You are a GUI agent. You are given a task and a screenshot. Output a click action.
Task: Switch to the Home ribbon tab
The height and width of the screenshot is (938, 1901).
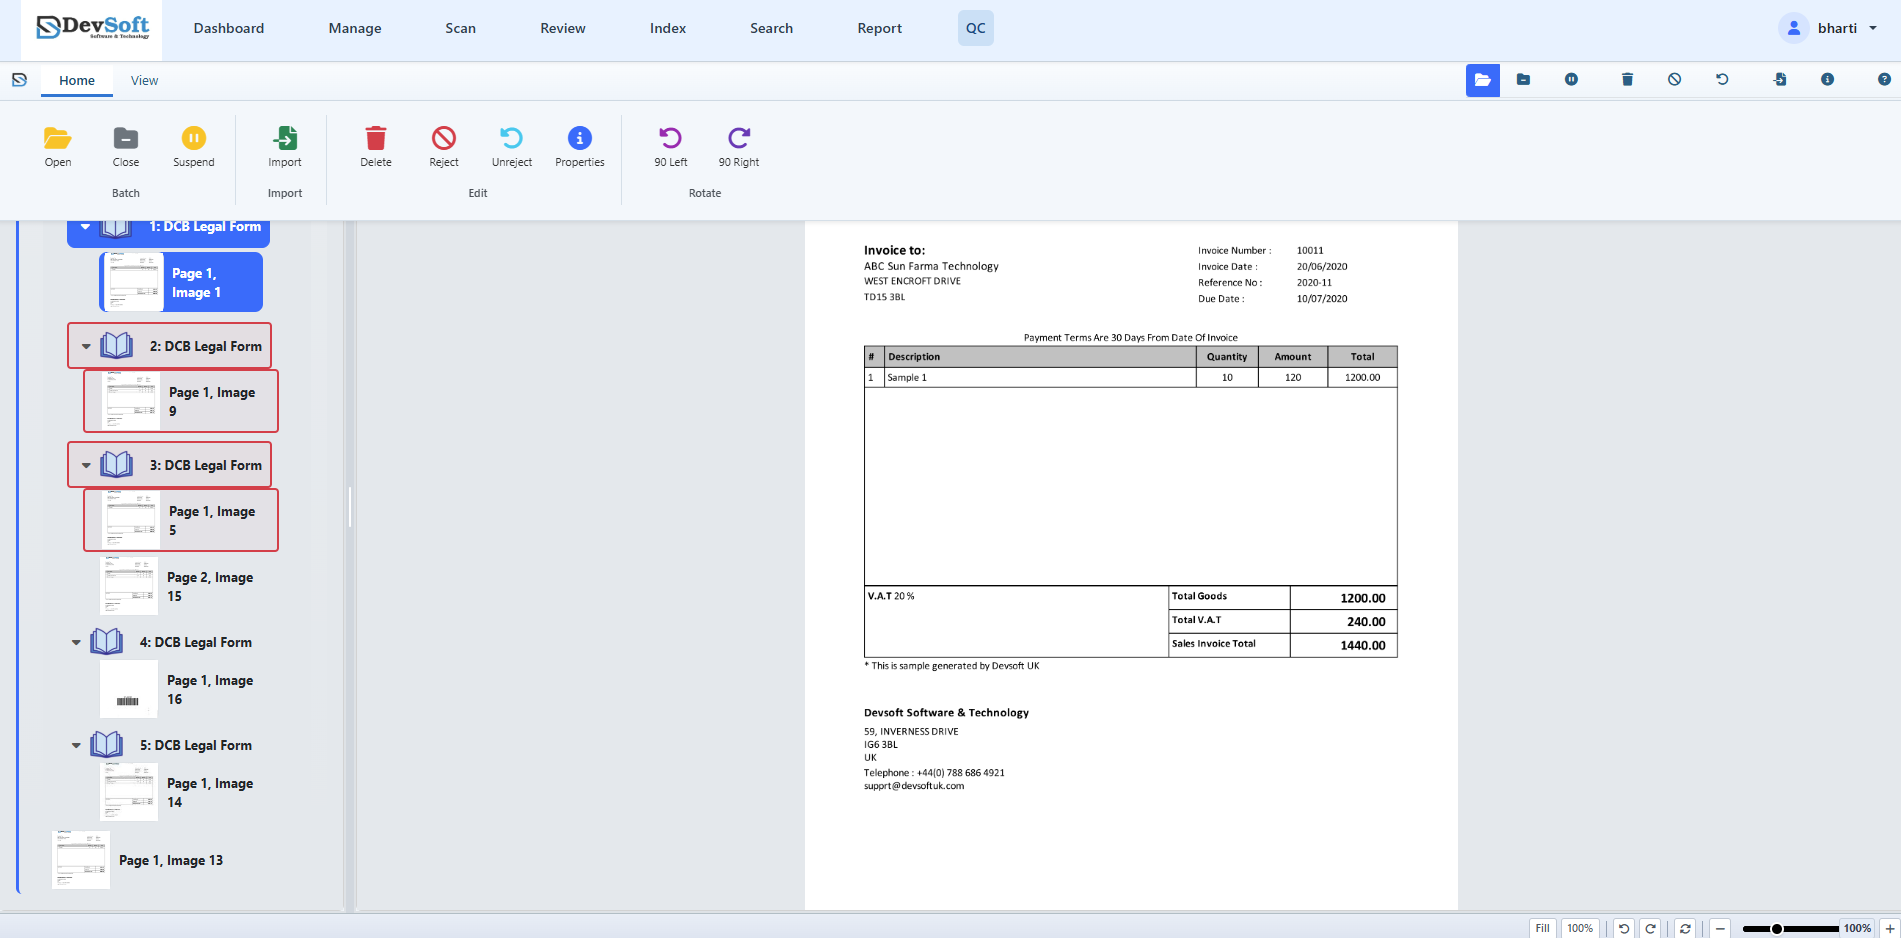[x=77, y=81]
